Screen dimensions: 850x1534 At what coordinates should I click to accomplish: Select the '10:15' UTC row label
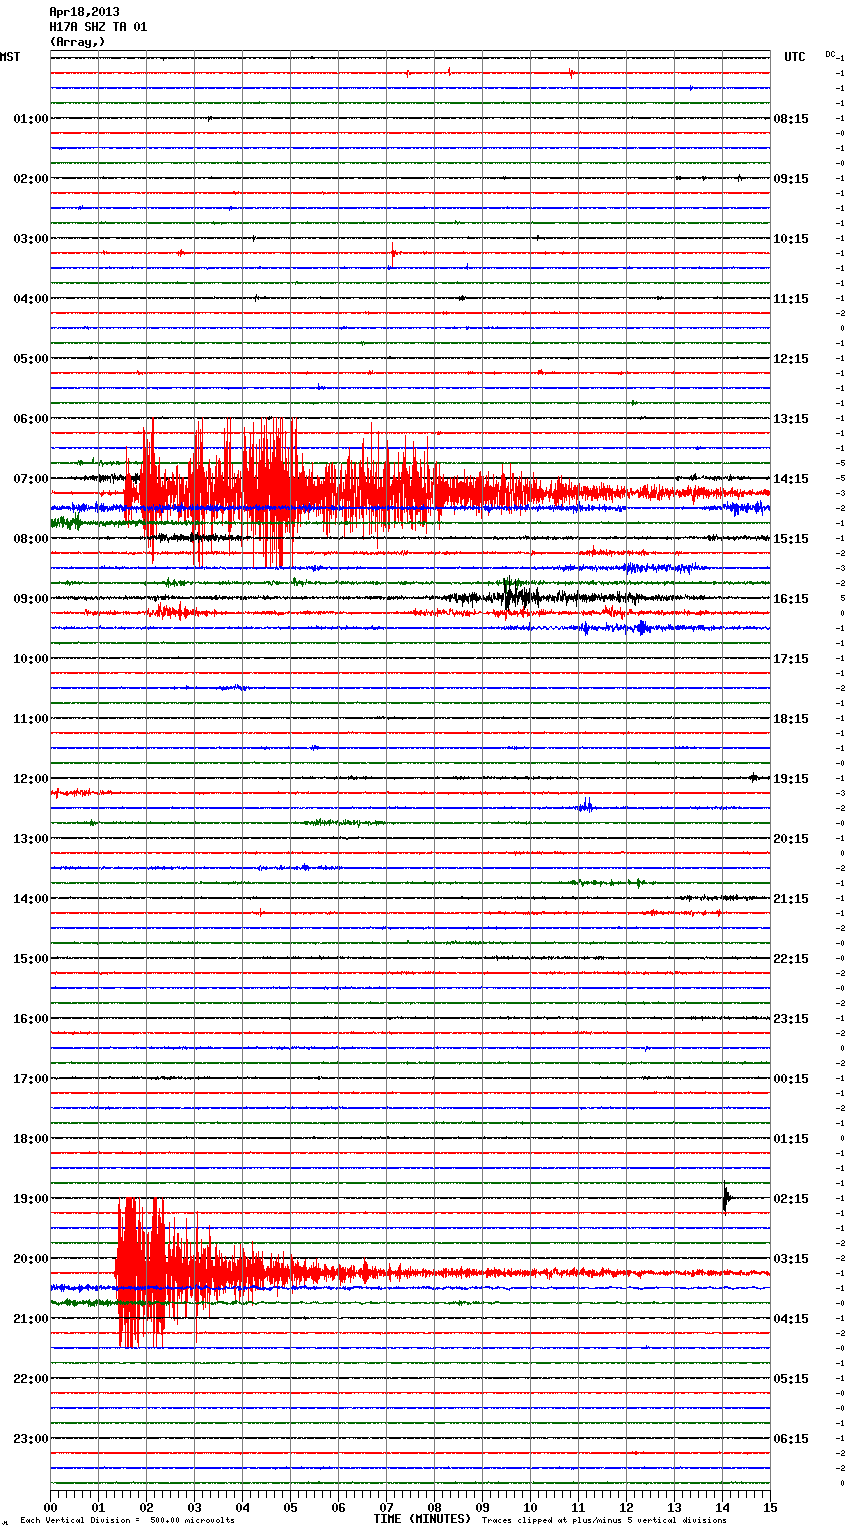[x=791, y=239]
